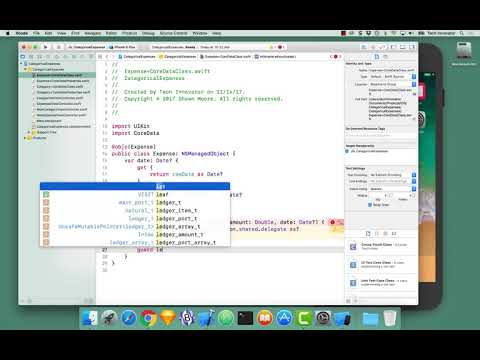Open the Line Endings dropdown

(x=392, y=181)
